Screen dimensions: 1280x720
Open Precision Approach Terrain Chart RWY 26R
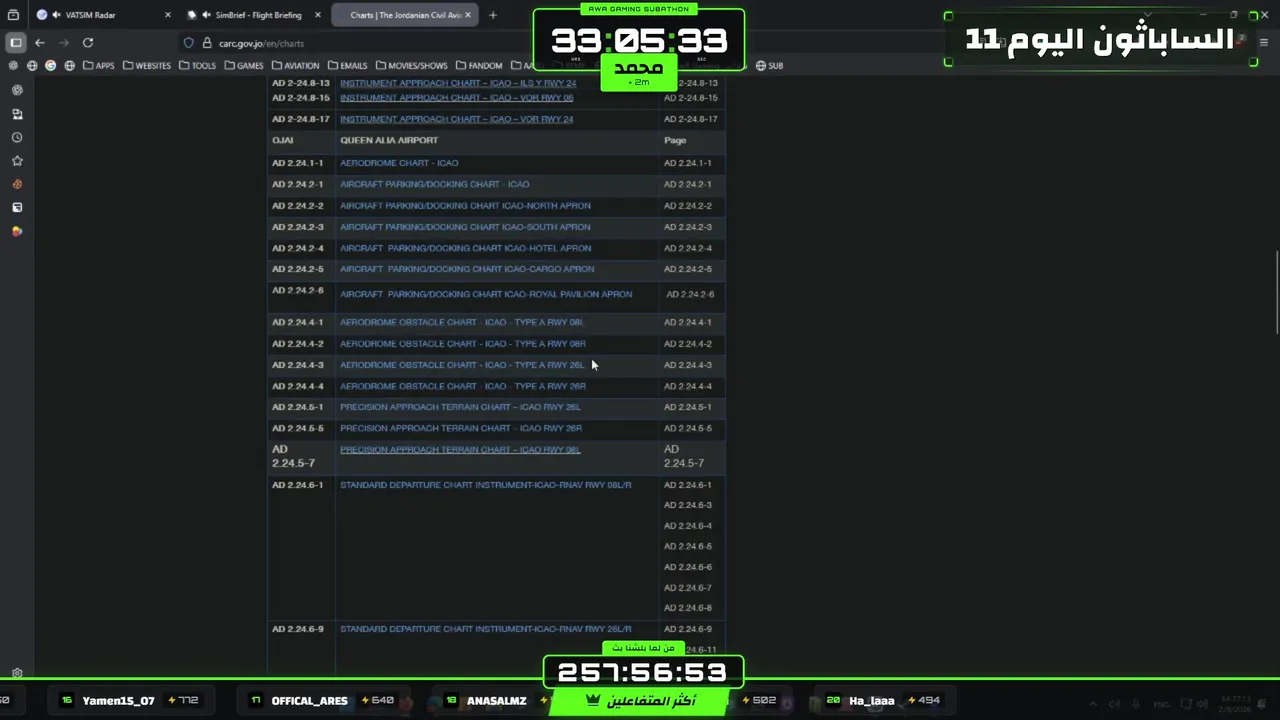click(x=461, y=428)
